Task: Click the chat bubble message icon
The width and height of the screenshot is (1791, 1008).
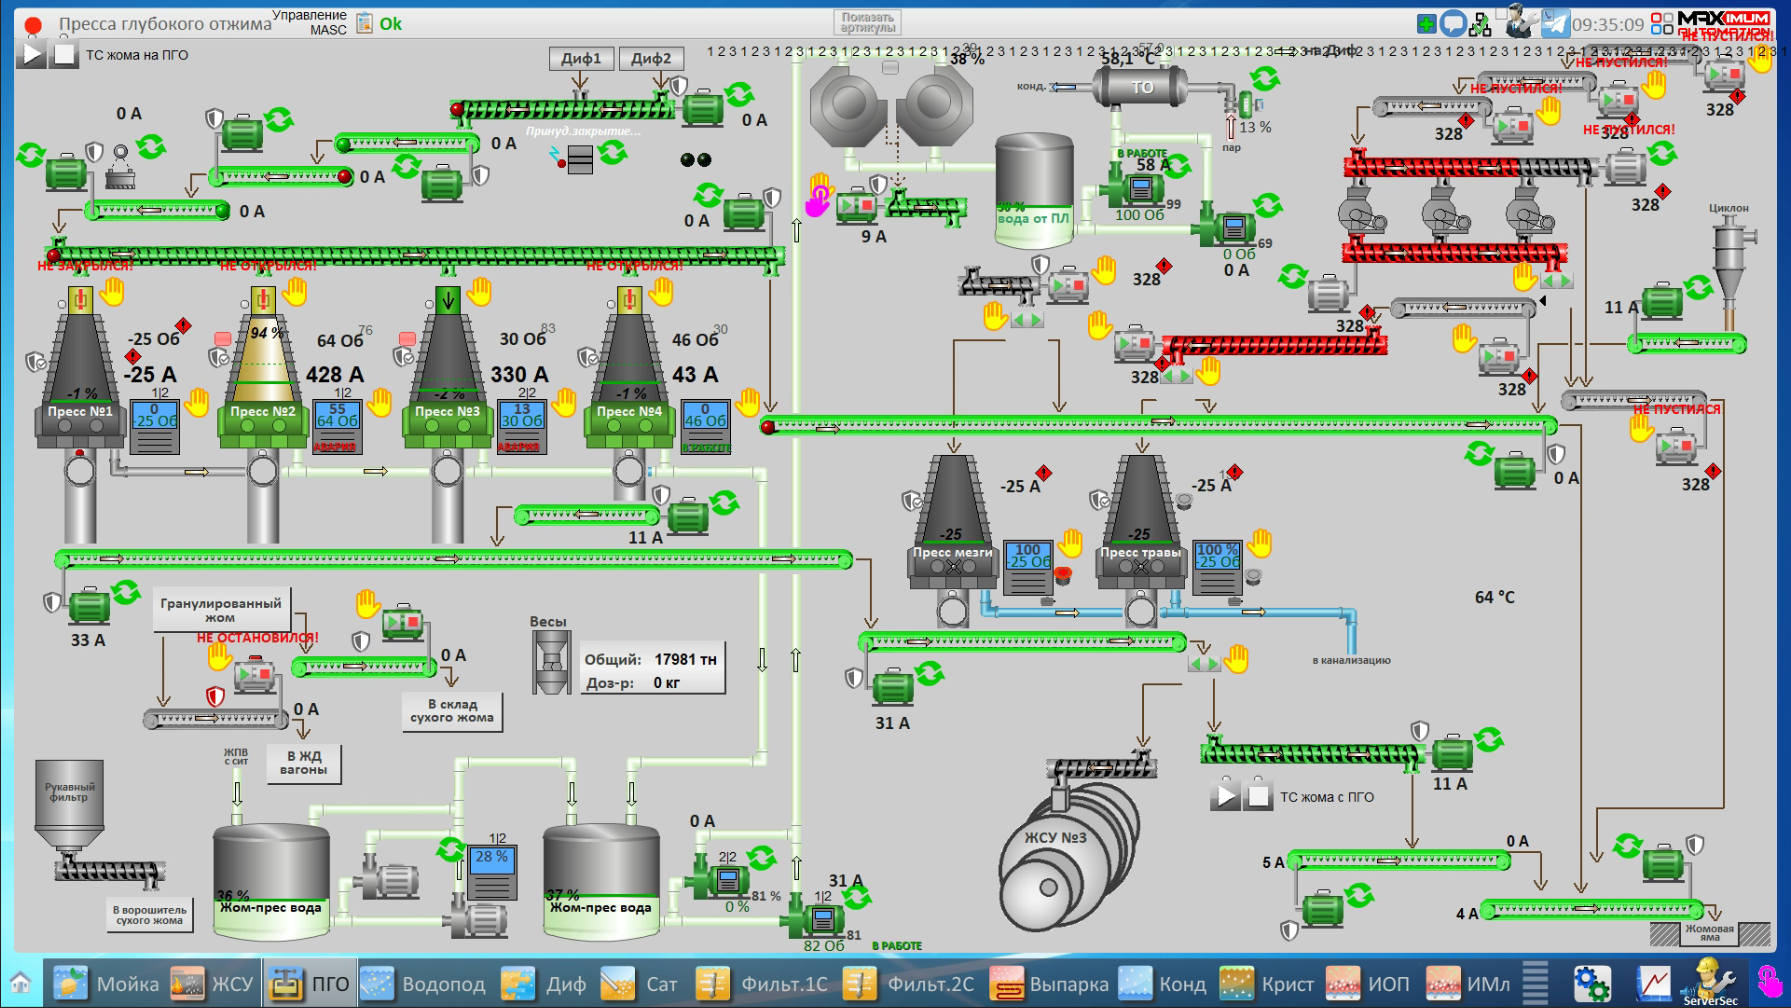Action: click(1453, 23)
